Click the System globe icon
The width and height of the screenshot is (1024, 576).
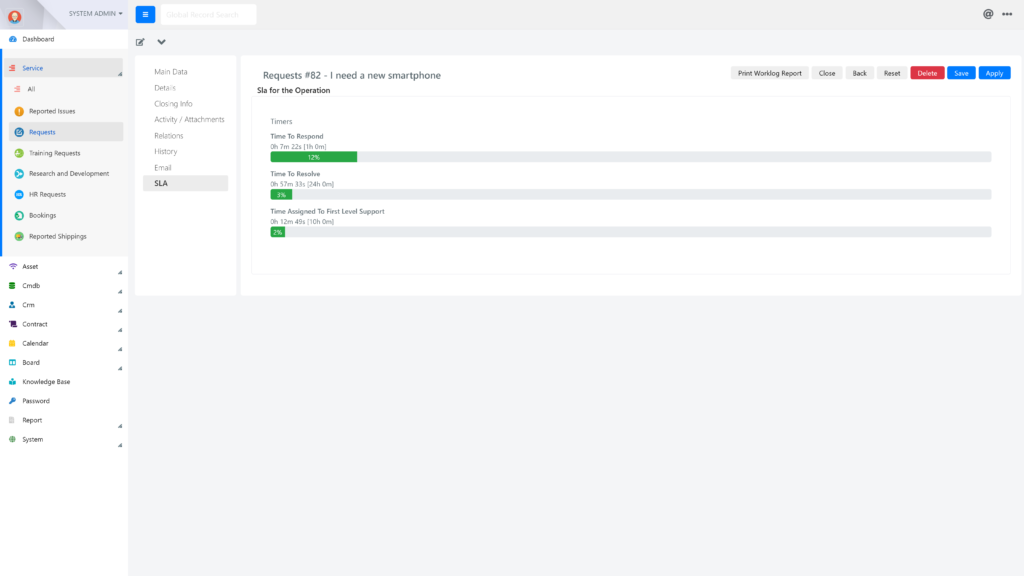coord(12,440)
